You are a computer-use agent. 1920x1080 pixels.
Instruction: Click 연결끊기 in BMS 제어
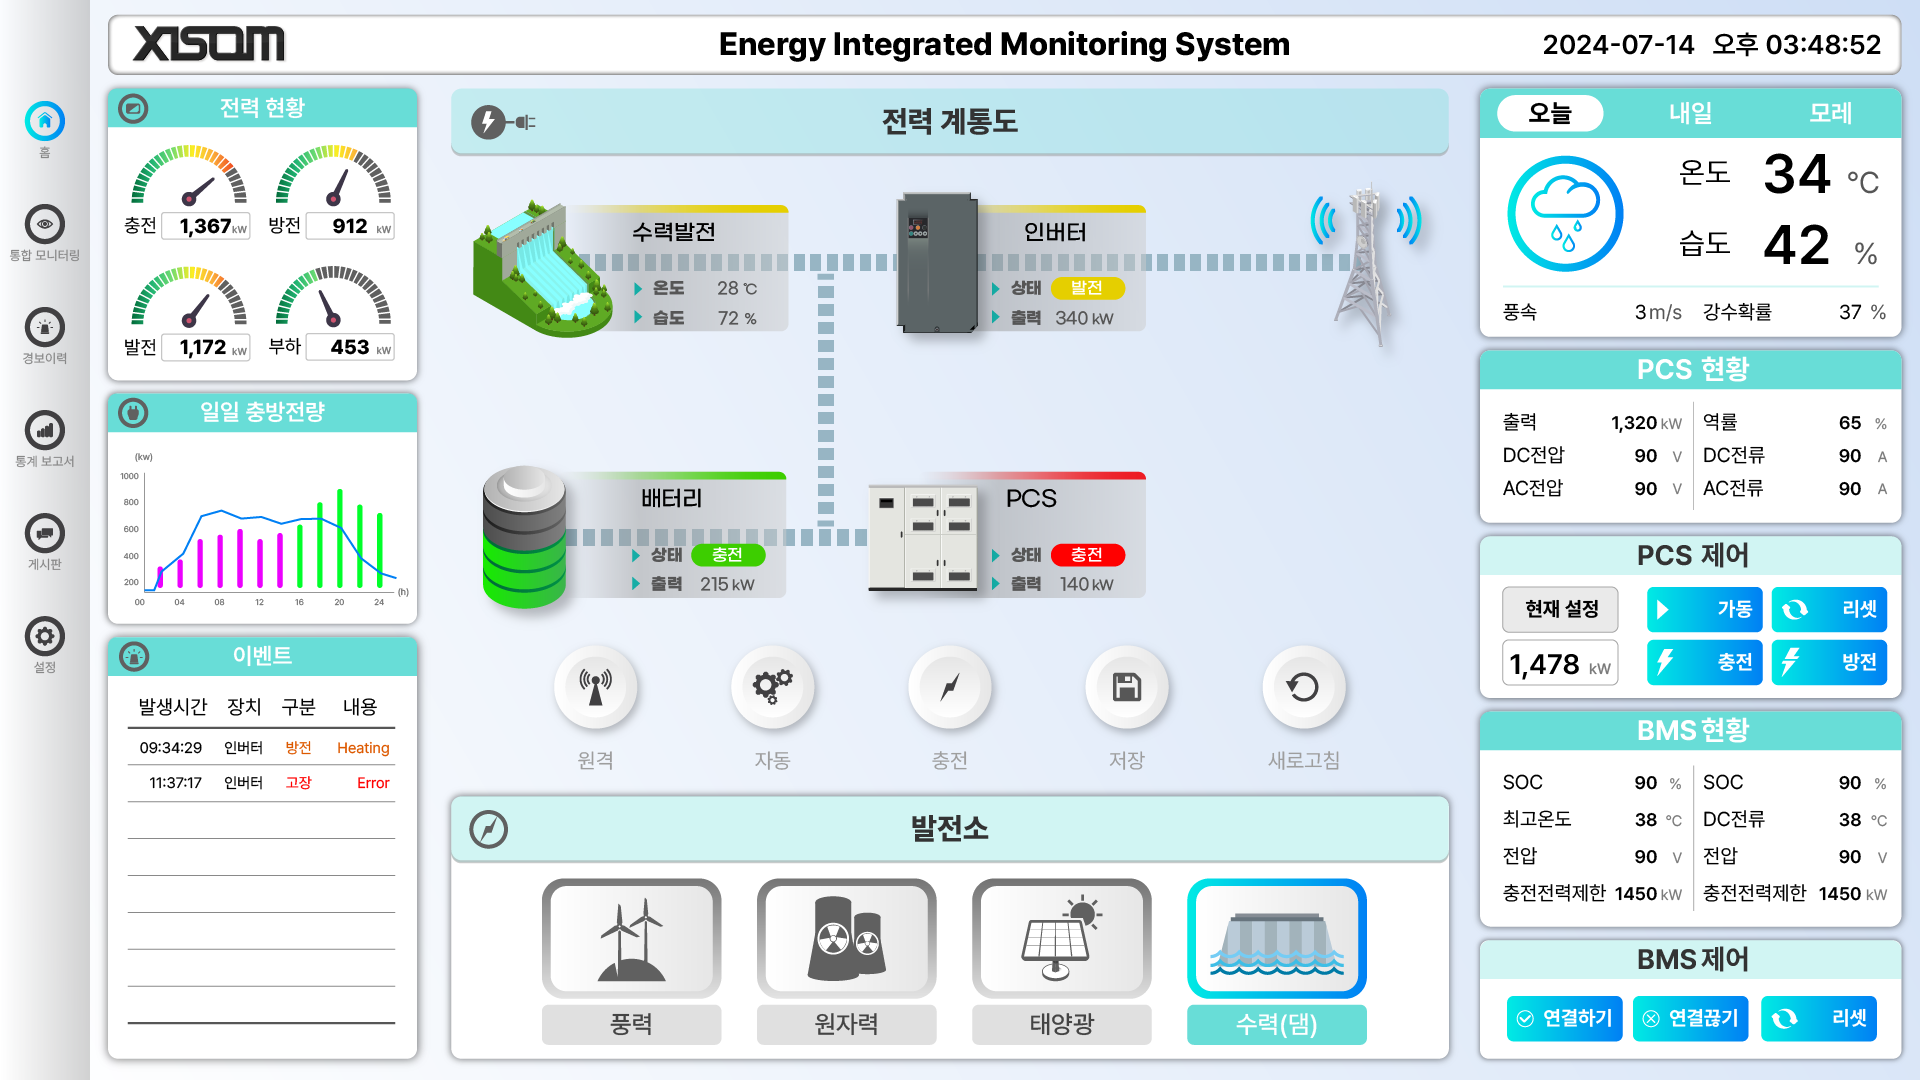click(x=1690, y=1018)
